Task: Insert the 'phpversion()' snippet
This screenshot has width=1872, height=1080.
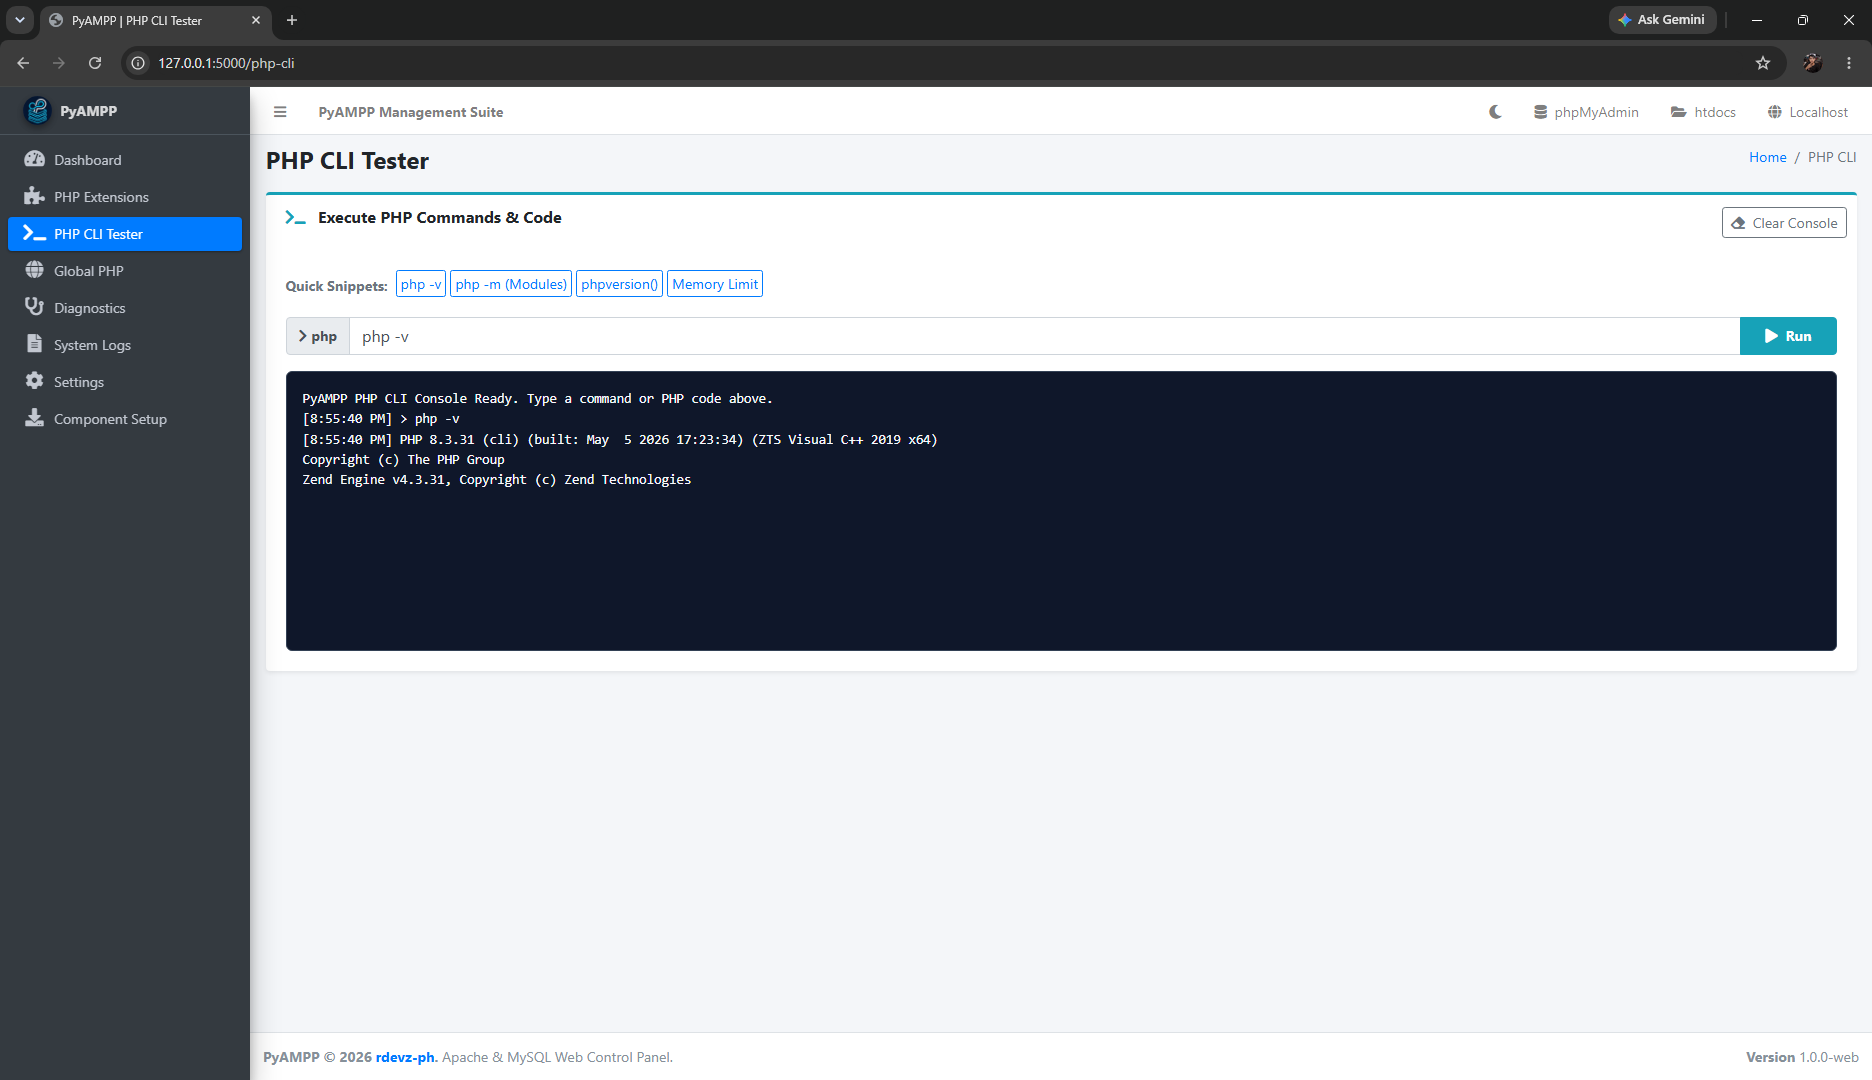Action: [619, 284]
